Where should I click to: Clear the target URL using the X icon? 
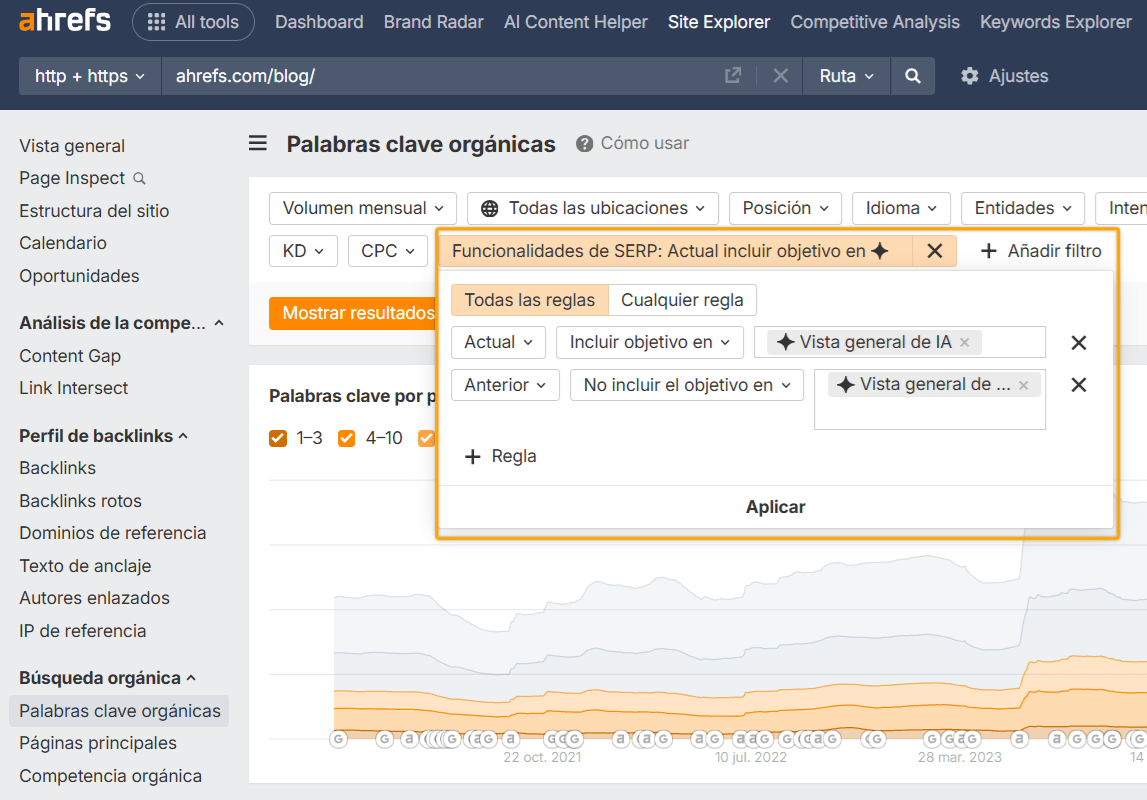coord(779,75)
